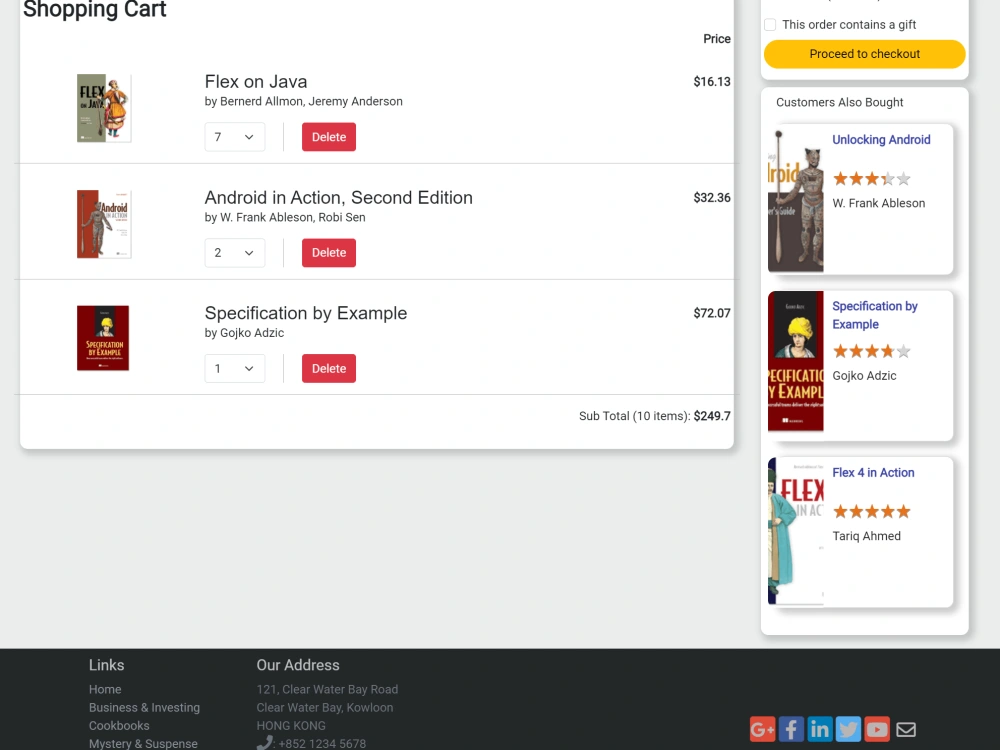The image size is (1000, 750).
Task: Click author 'W. Frank Ableson' in sidebar
Action: click(x=879, y=203)
